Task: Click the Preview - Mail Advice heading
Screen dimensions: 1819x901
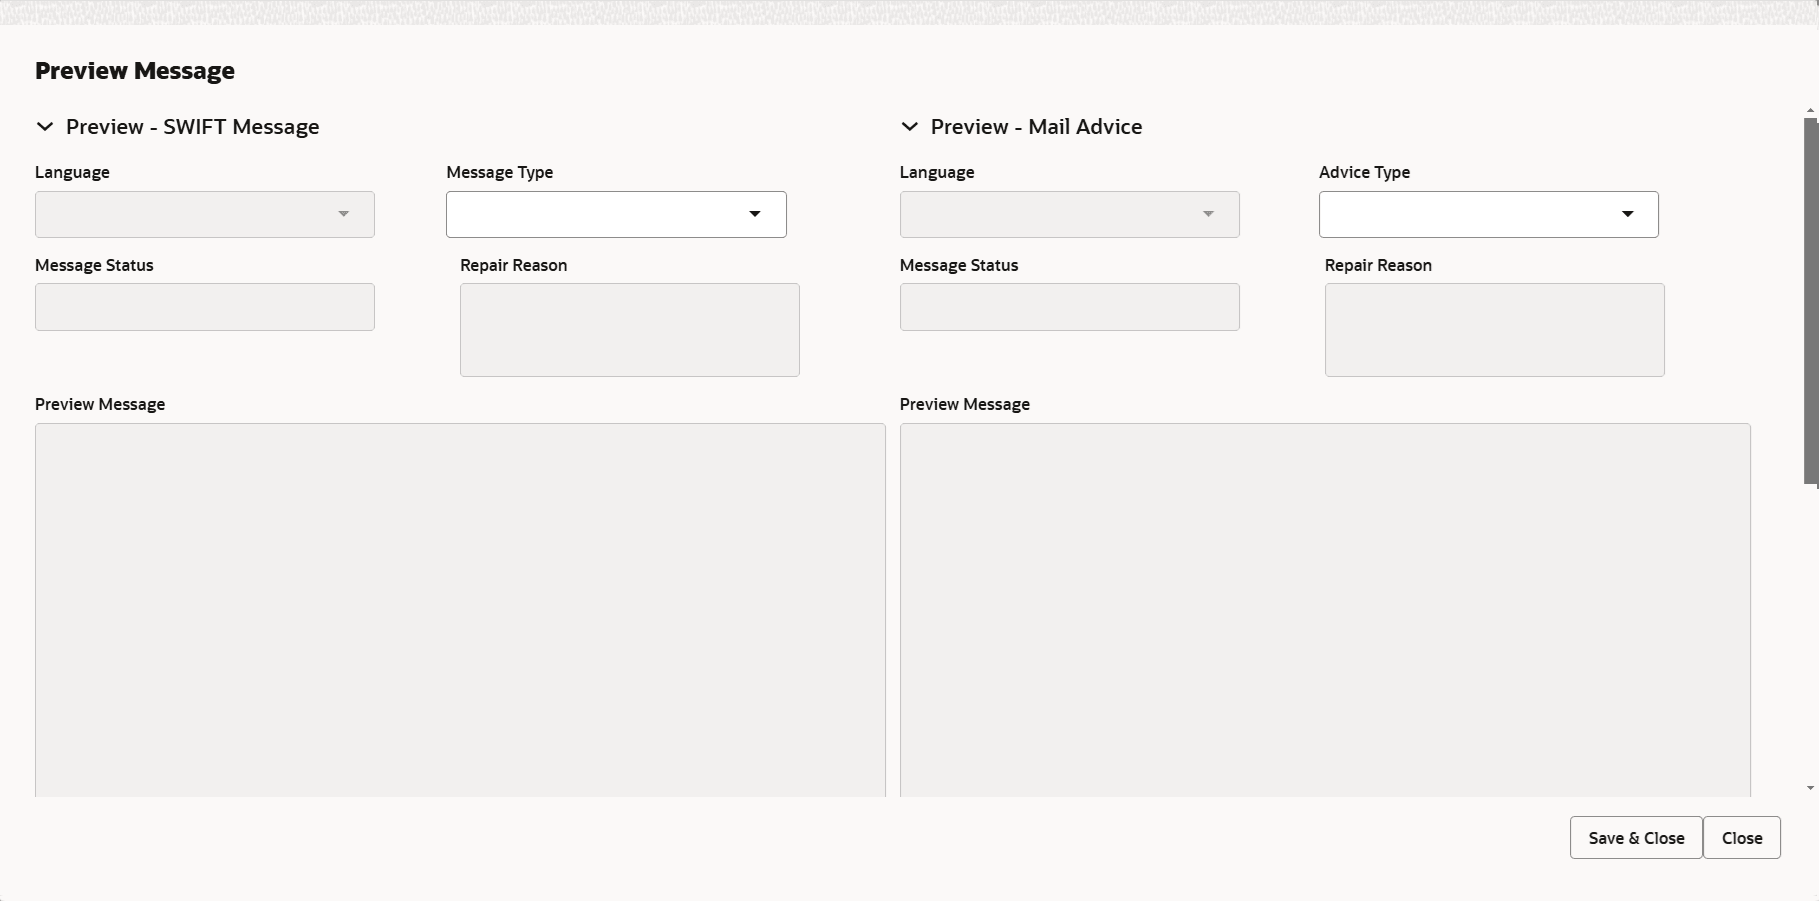Action: [1036, 127]
